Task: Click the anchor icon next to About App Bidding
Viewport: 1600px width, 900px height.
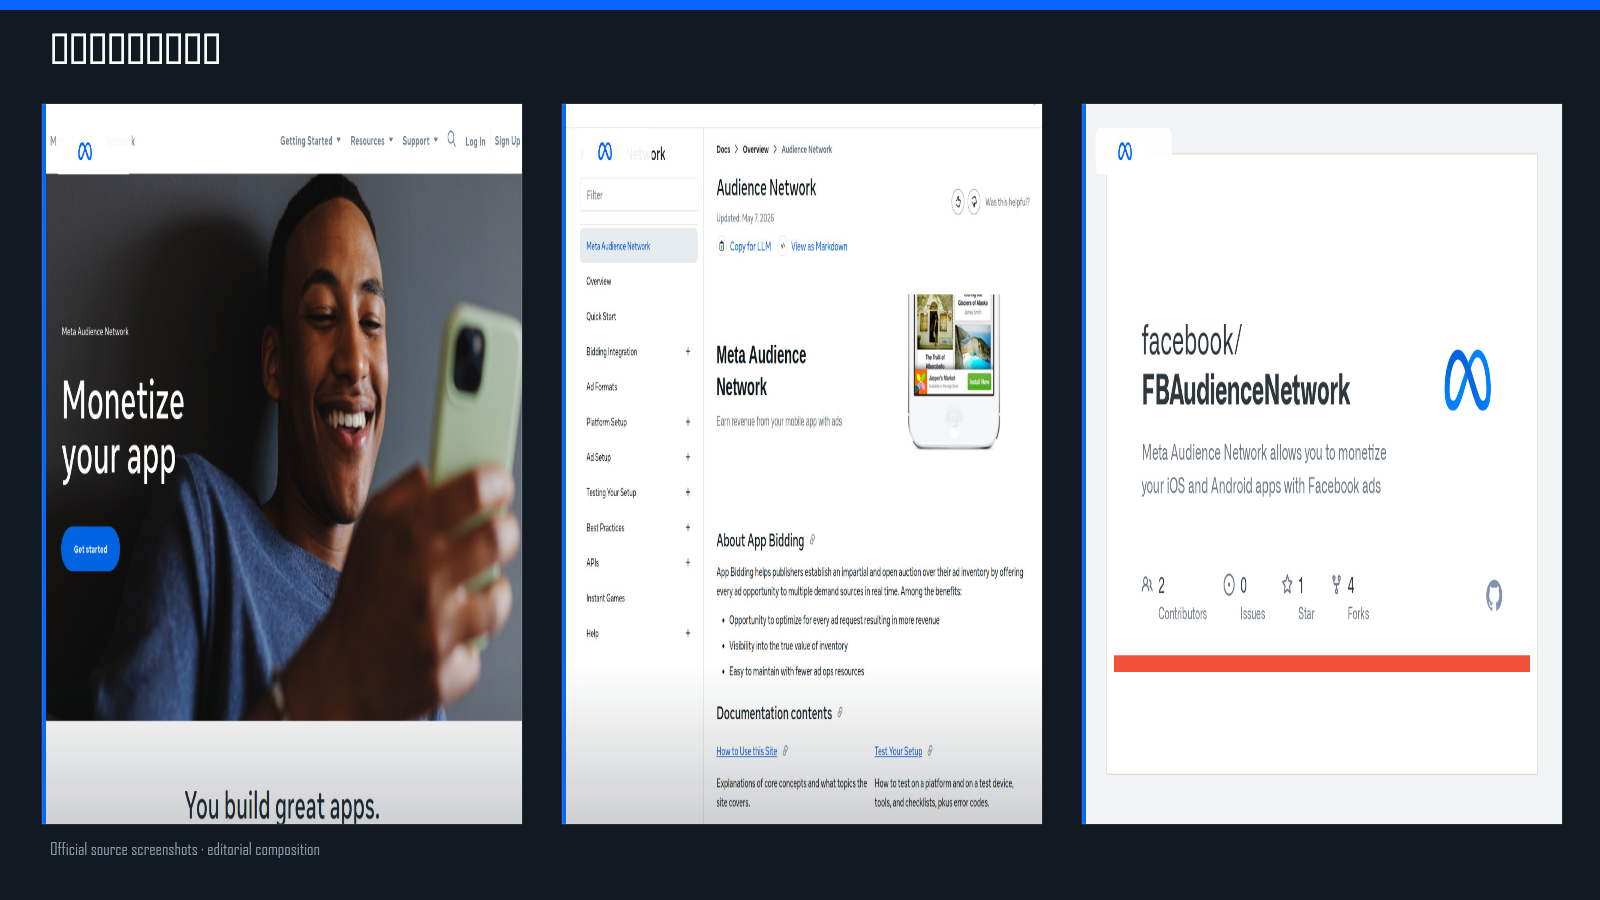Action: coord(812,540)
